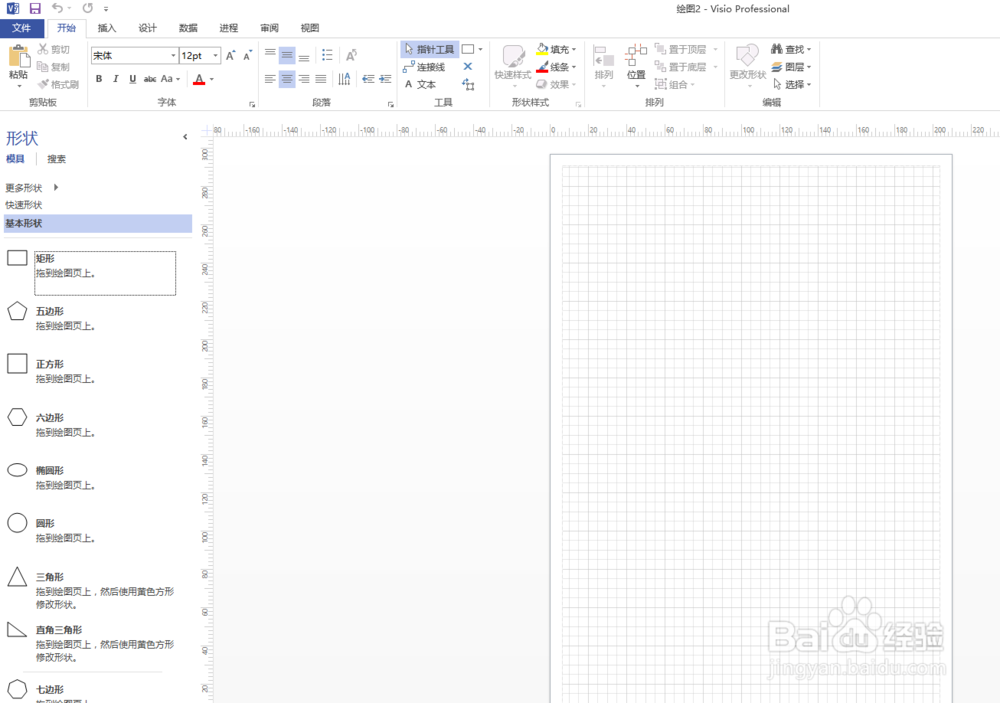Open the 效果 effects dropdown
Image resolution: width=1000 pixels, height=703 pixels.
click(556, 84)
